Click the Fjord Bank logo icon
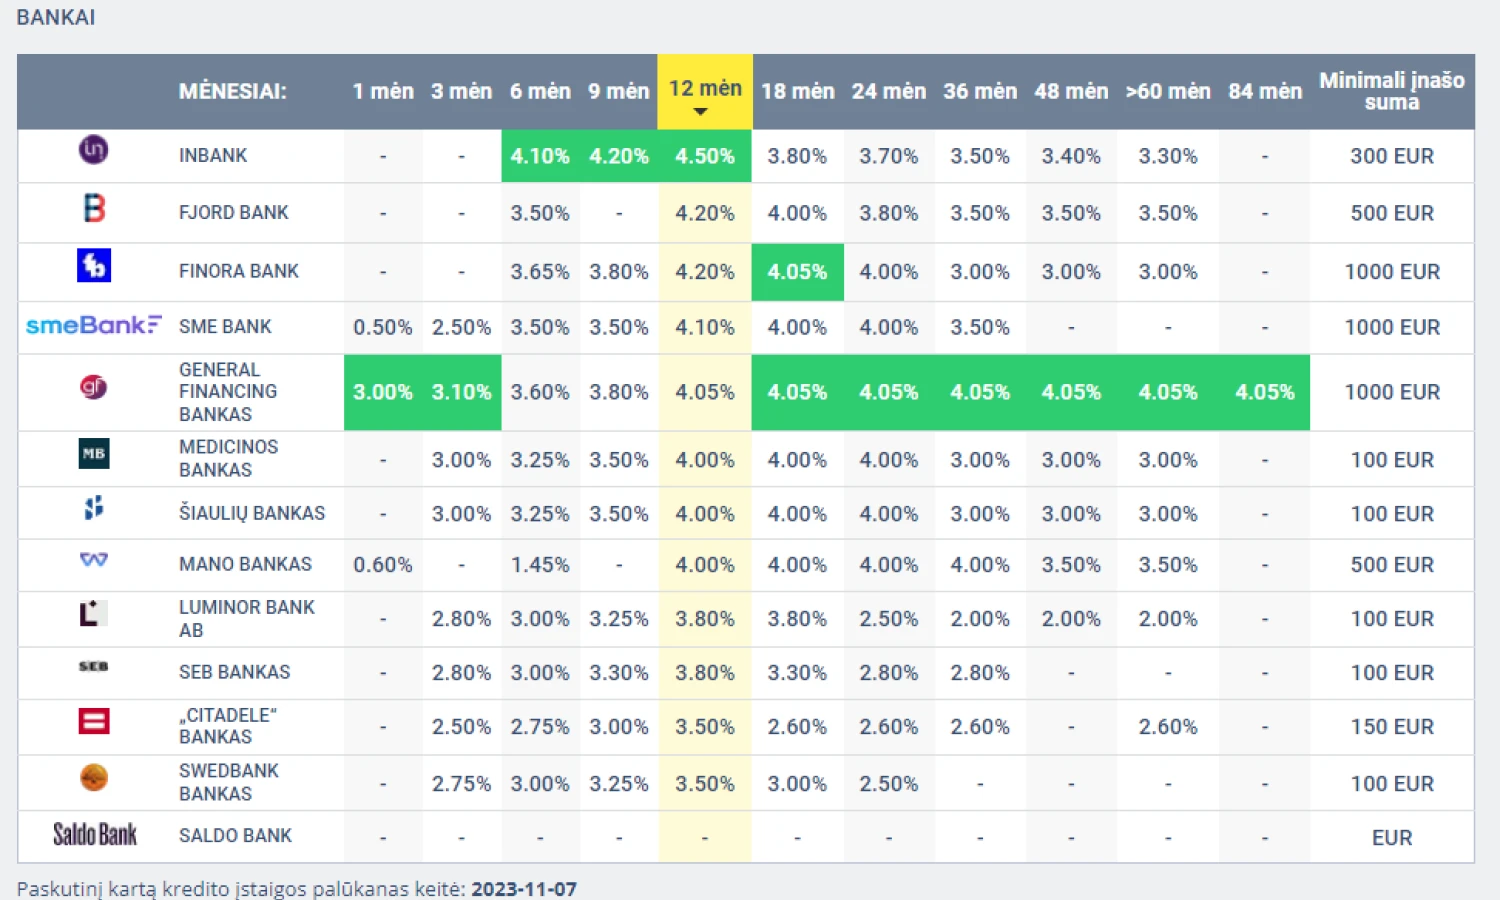The image size is (1500, 900). (x=94, y=208)
